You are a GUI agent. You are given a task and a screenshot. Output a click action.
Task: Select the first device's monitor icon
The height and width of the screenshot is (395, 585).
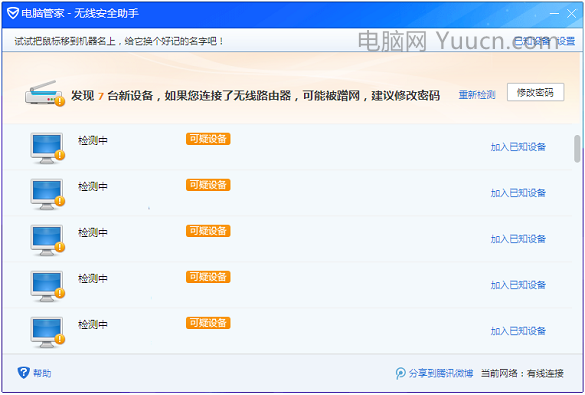click(x=47, y=148)
